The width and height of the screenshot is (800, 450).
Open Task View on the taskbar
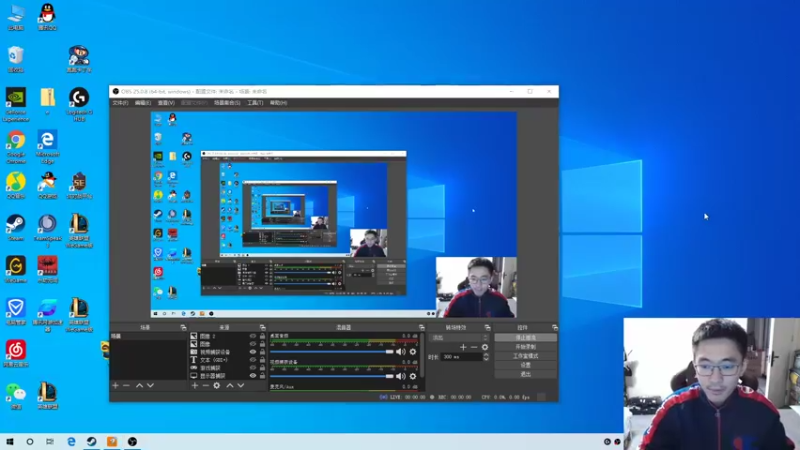pos(49,441)
